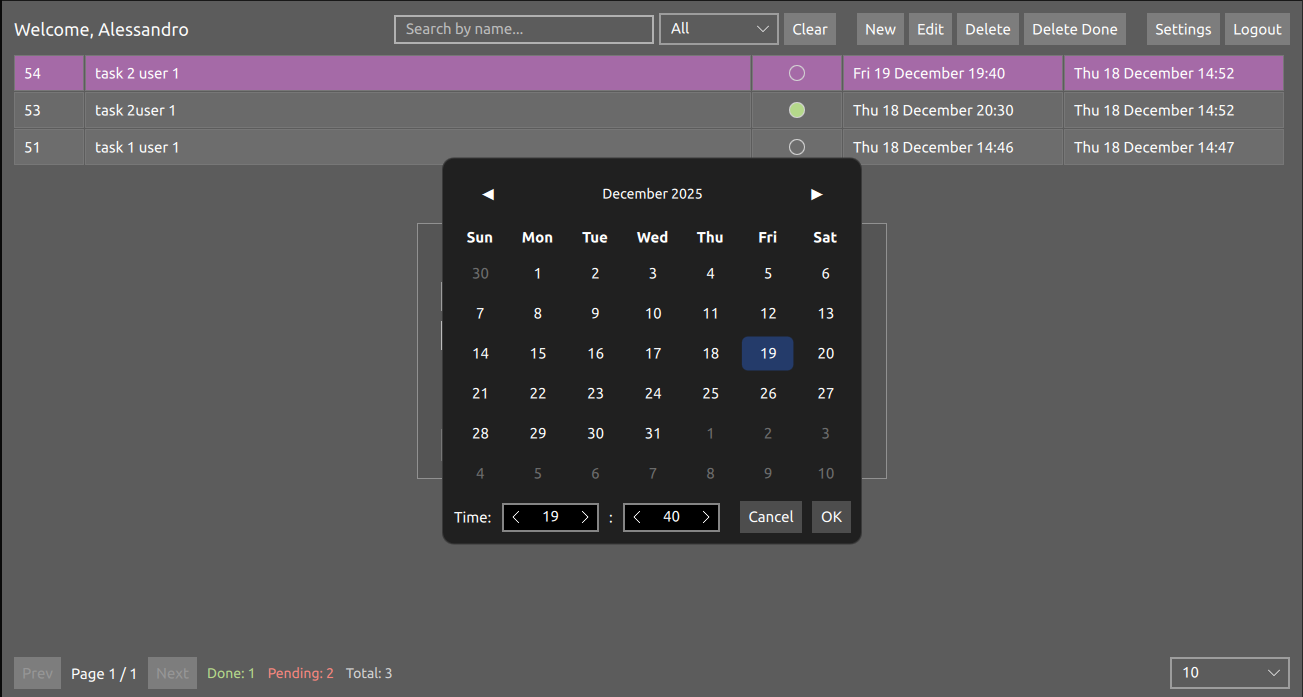Log out of Alessandro's account

click(x=1257, y=29)
